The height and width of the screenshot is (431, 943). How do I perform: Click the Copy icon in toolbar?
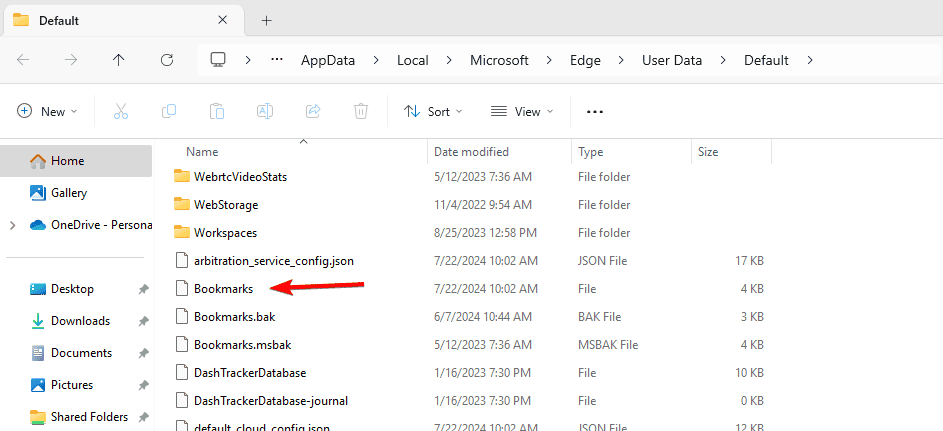point(169,111)
